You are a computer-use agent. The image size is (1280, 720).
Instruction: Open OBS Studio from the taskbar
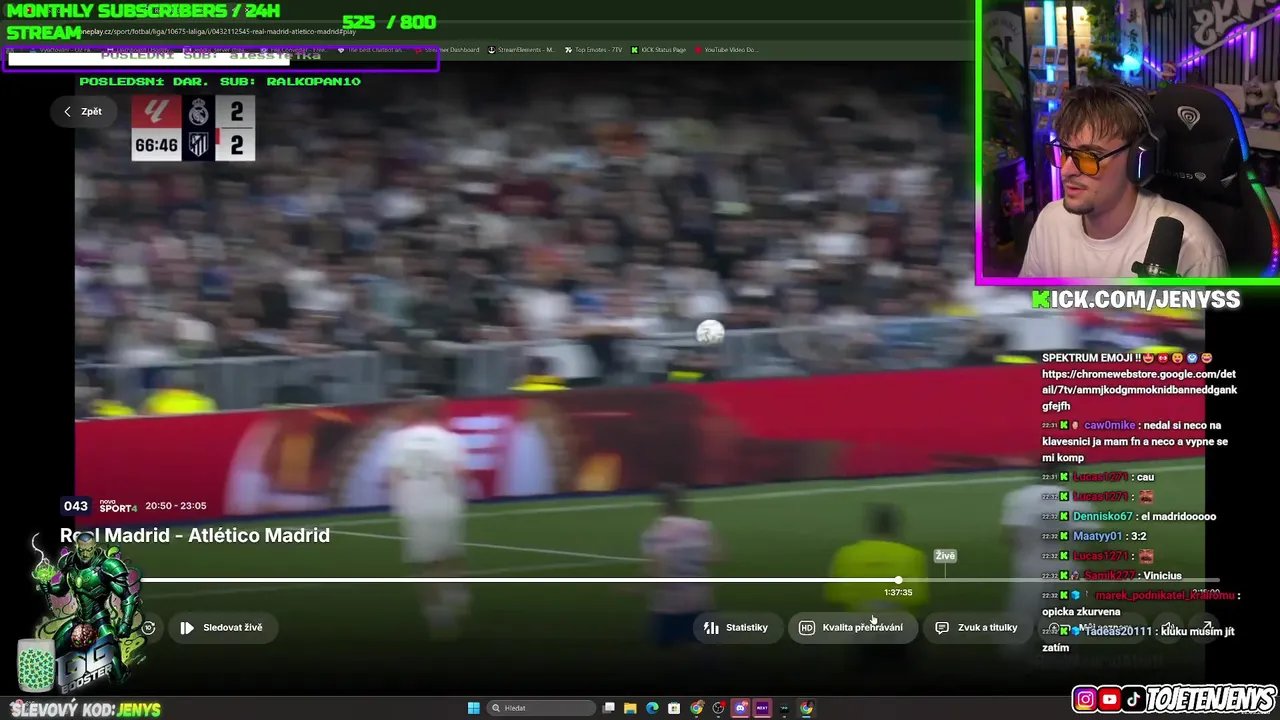tap(718, 708)
